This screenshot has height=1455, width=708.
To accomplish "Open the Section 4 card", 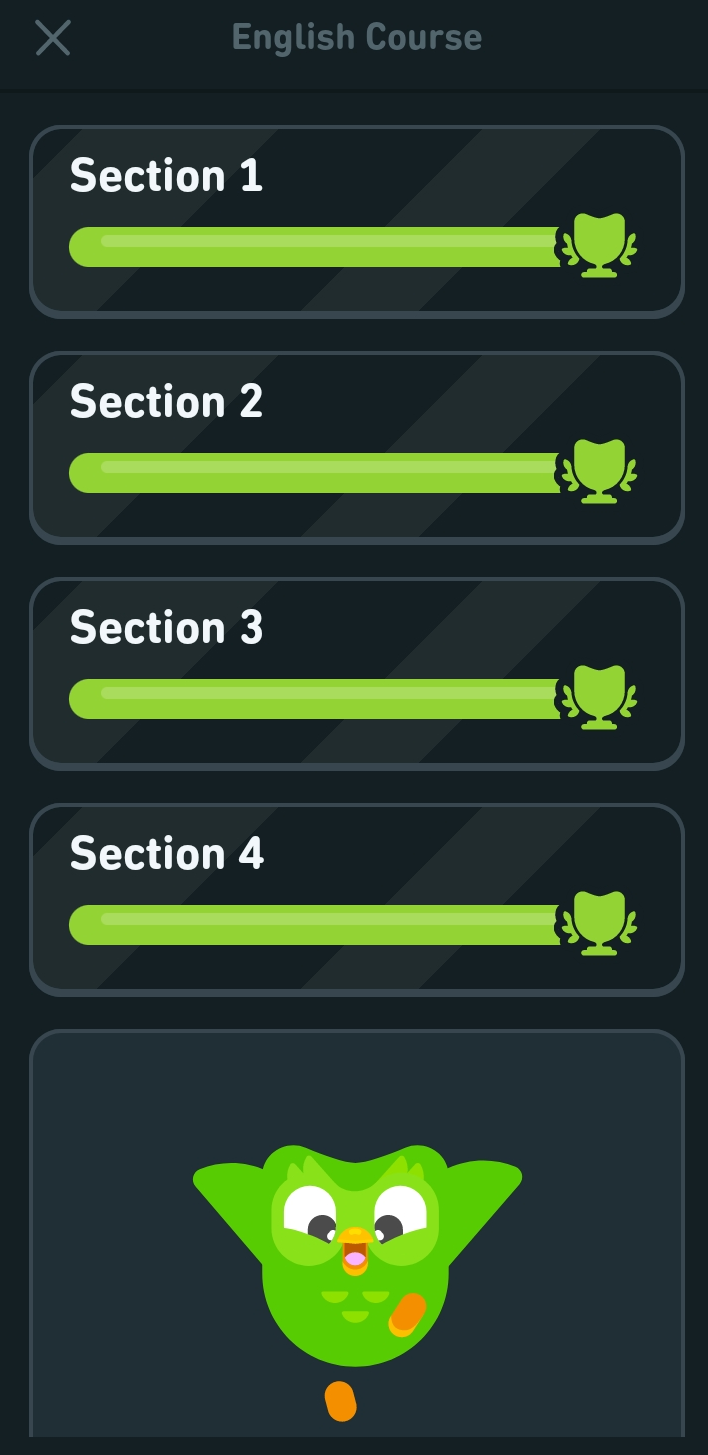I will (x=354, y=898).
